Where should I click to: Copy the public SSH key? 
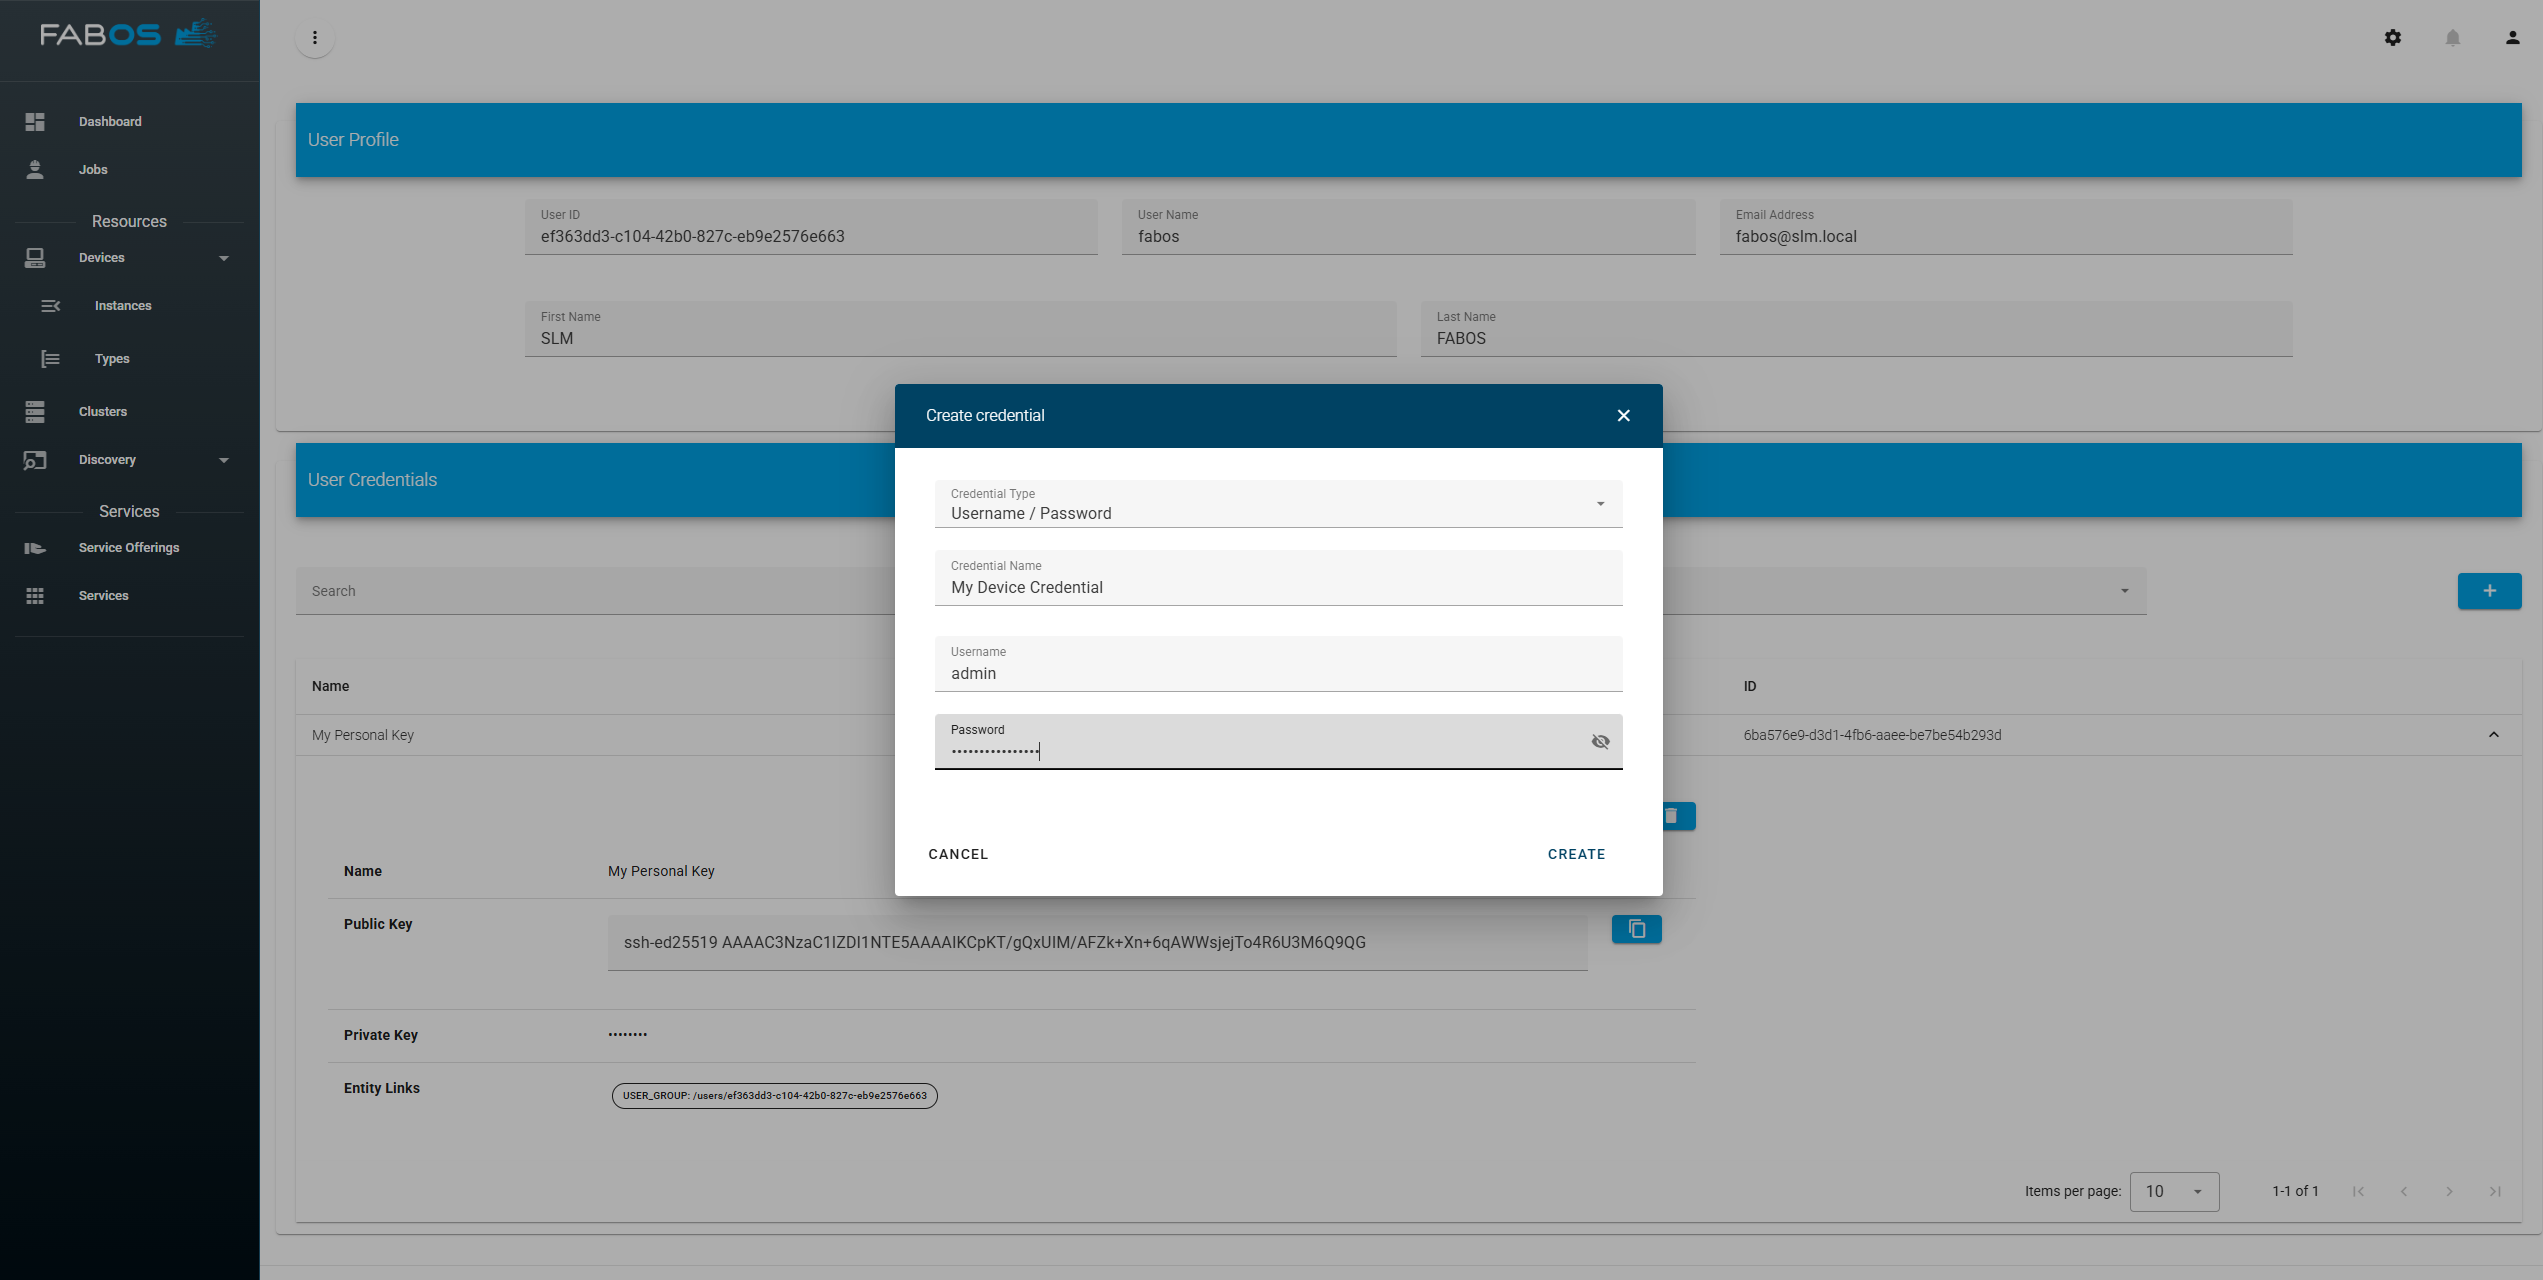pos(1636,929)
